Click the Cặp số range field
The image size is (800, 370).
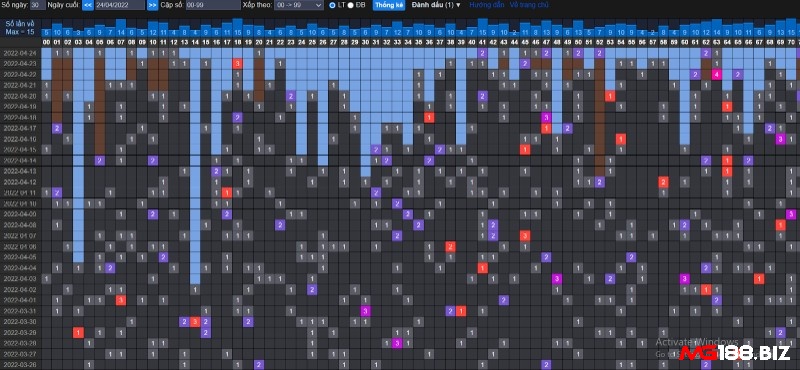(x=213, y=5)
